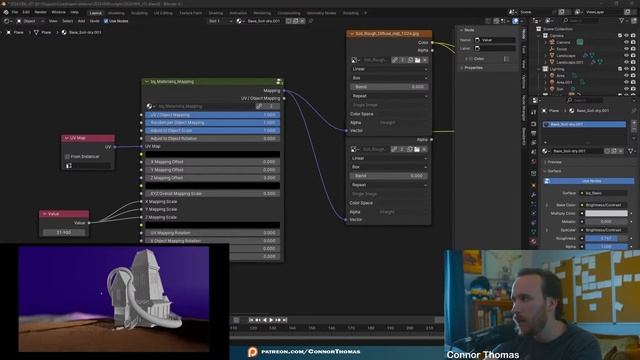Open the Blender logo menu
The image size is (640, 360).
click(x=6, y=12)
